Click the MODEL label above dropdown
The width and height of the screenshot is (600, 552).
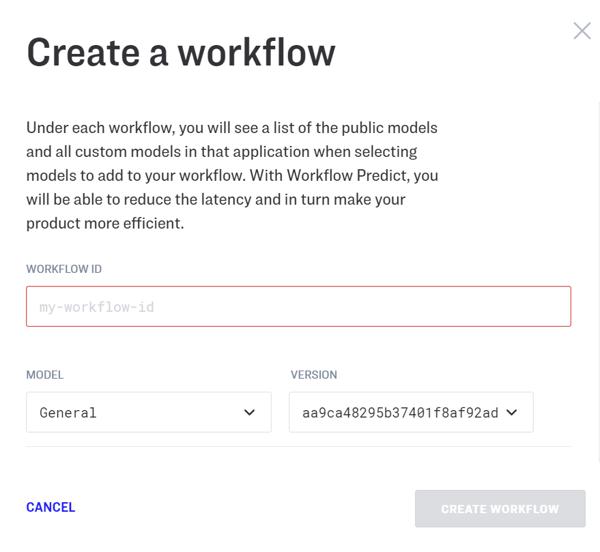coord(45,375)
